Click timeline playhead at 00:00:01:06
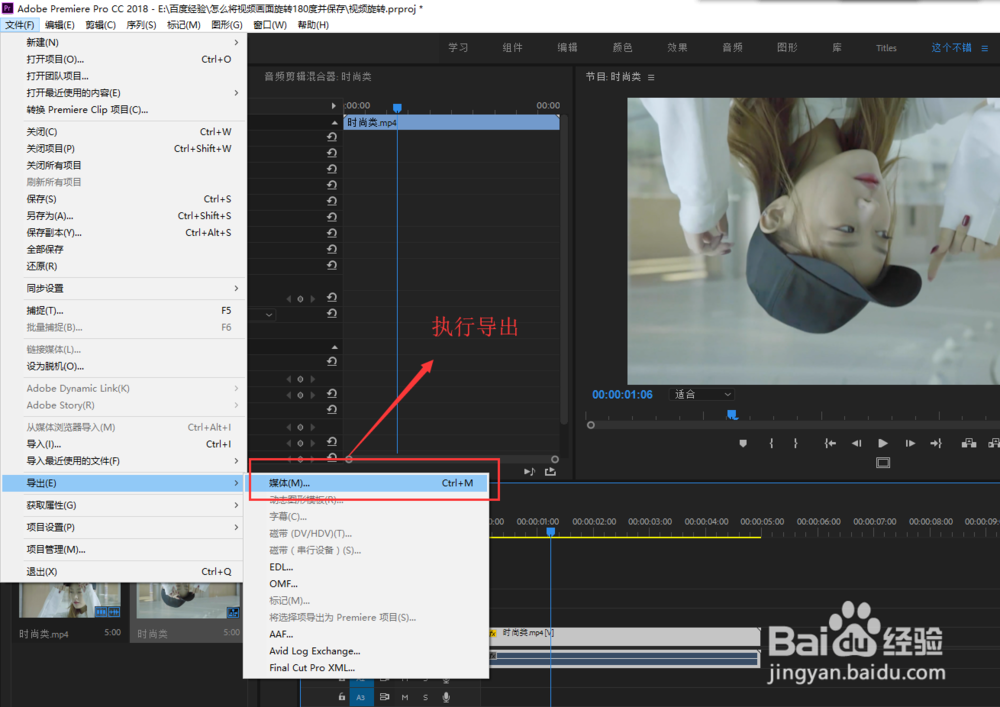 click(x=550, y=531)
